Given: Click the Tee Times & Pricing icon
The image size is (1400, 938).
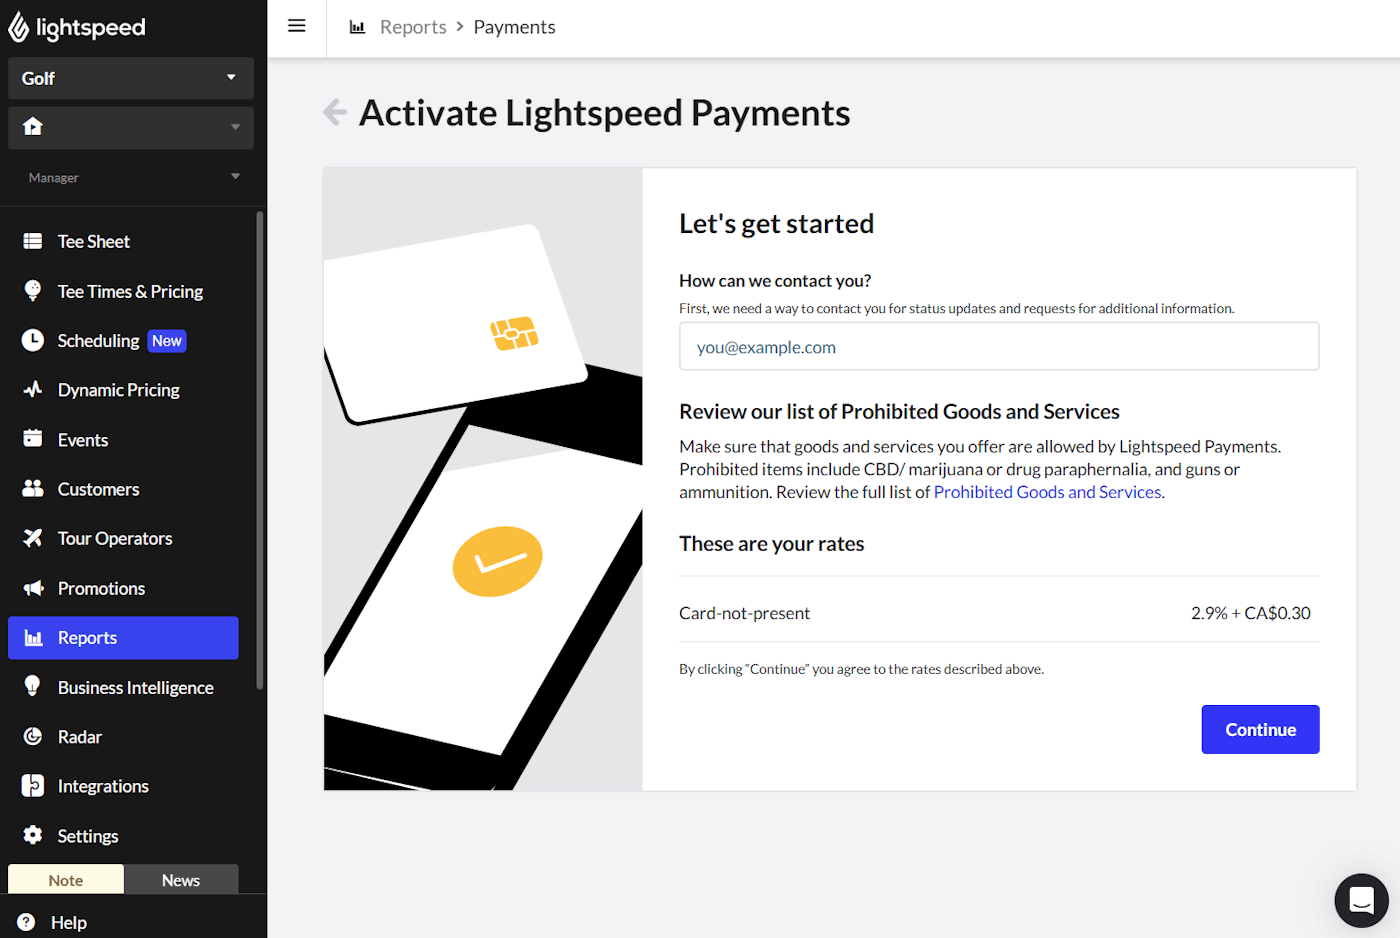Looking at the screenshot, I should pyautogui.click(x=33, y=291).
